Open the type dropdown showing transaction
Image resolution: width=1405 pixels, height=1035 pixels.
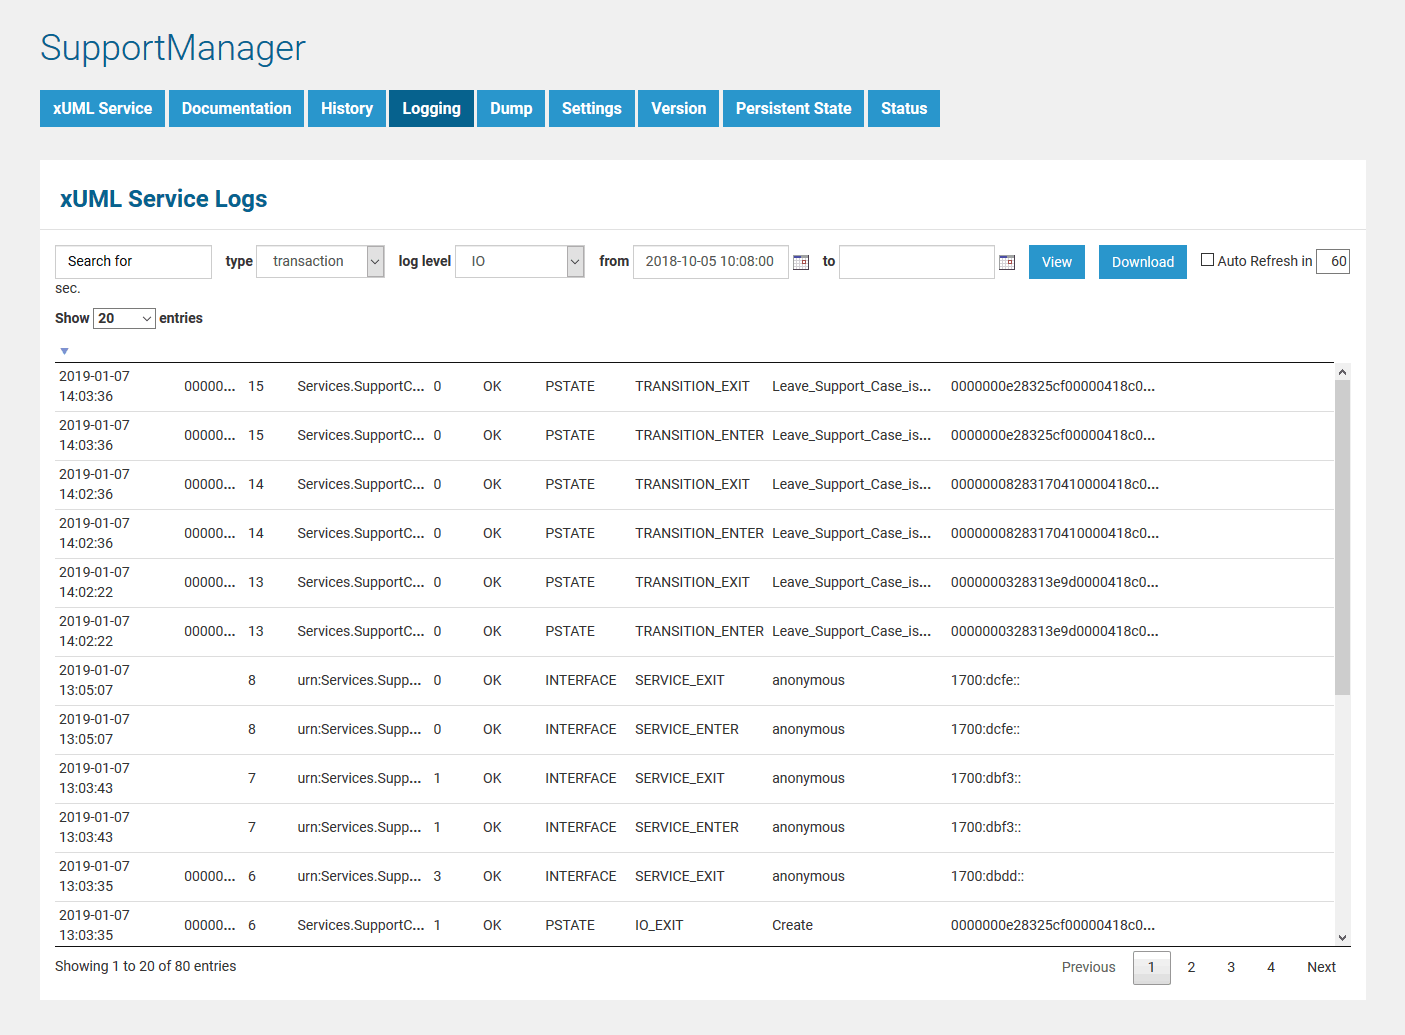click(x=320, y=261)
